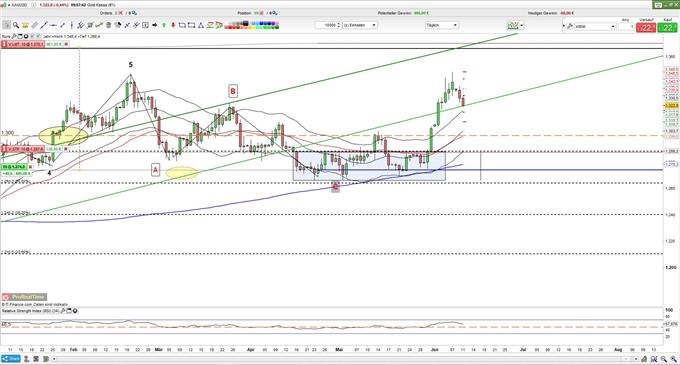Click the green Kauf buy button
The width and height of the screenshot is (680, 365).
coord(667,27)
